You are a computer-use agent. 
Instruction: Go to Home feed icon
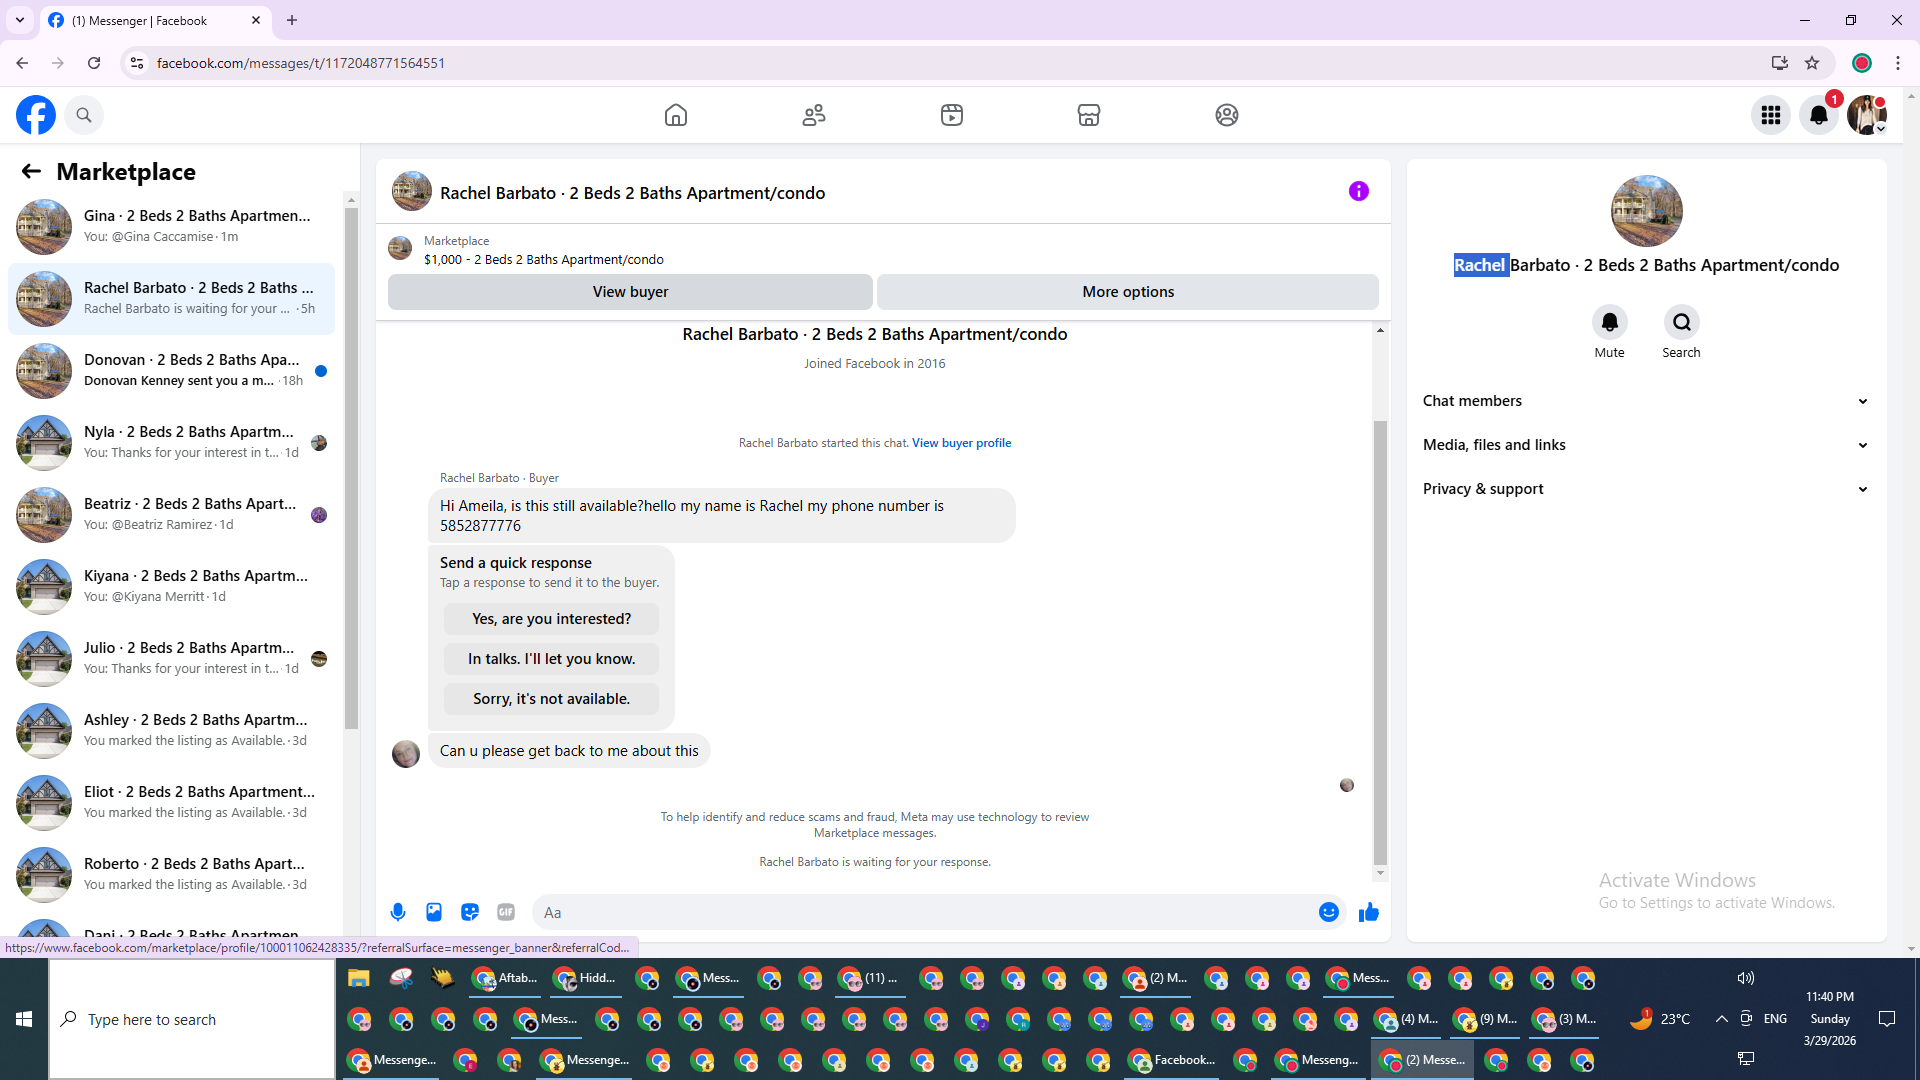676,115
